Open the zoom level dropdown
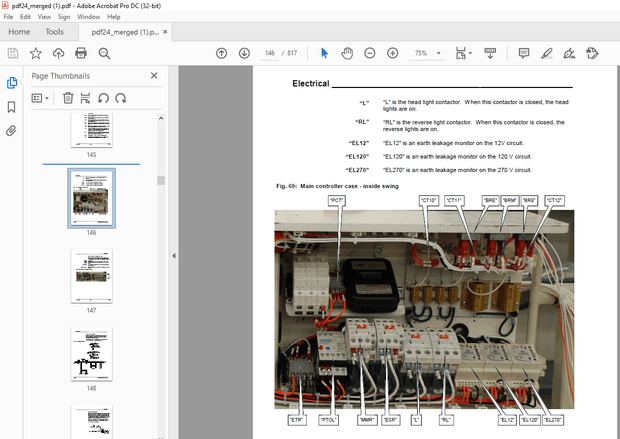Viewport: 620px width, 439px height. click(x=439, y=53)
